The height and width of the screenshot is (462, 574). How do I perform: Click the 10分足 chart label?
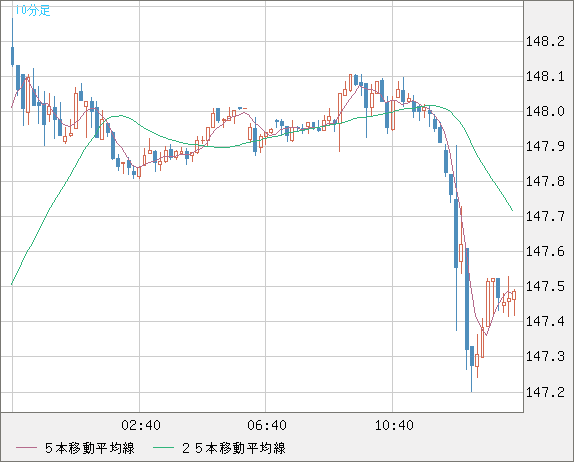(32, 10)
